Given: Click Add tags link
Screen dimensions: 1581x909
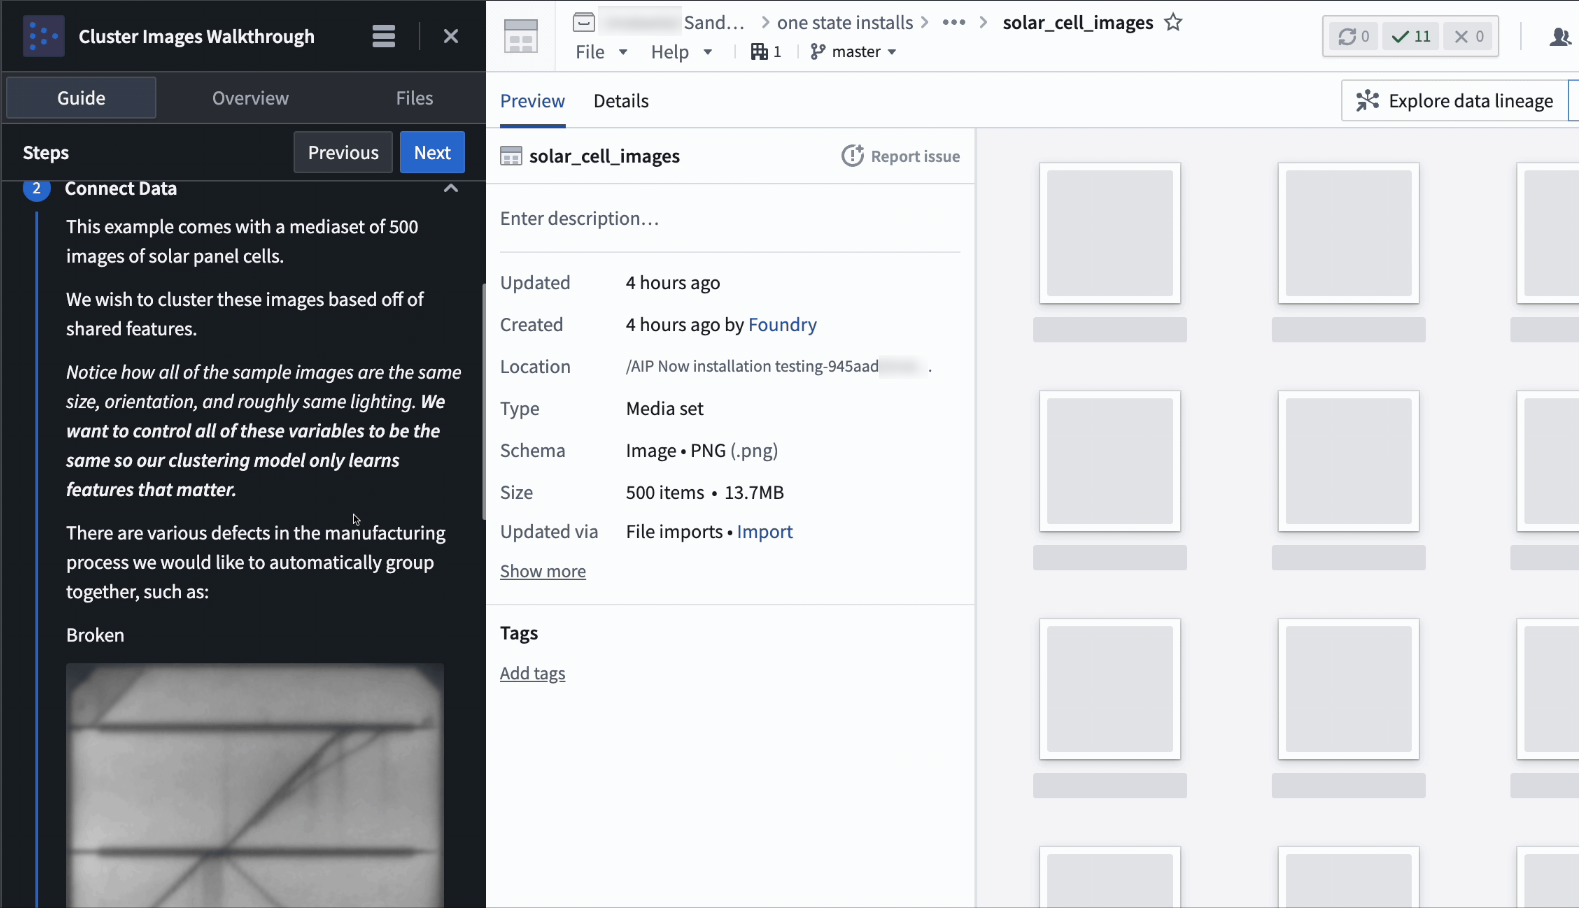Looking at the screenshot, I should click(x=532, y=673).
